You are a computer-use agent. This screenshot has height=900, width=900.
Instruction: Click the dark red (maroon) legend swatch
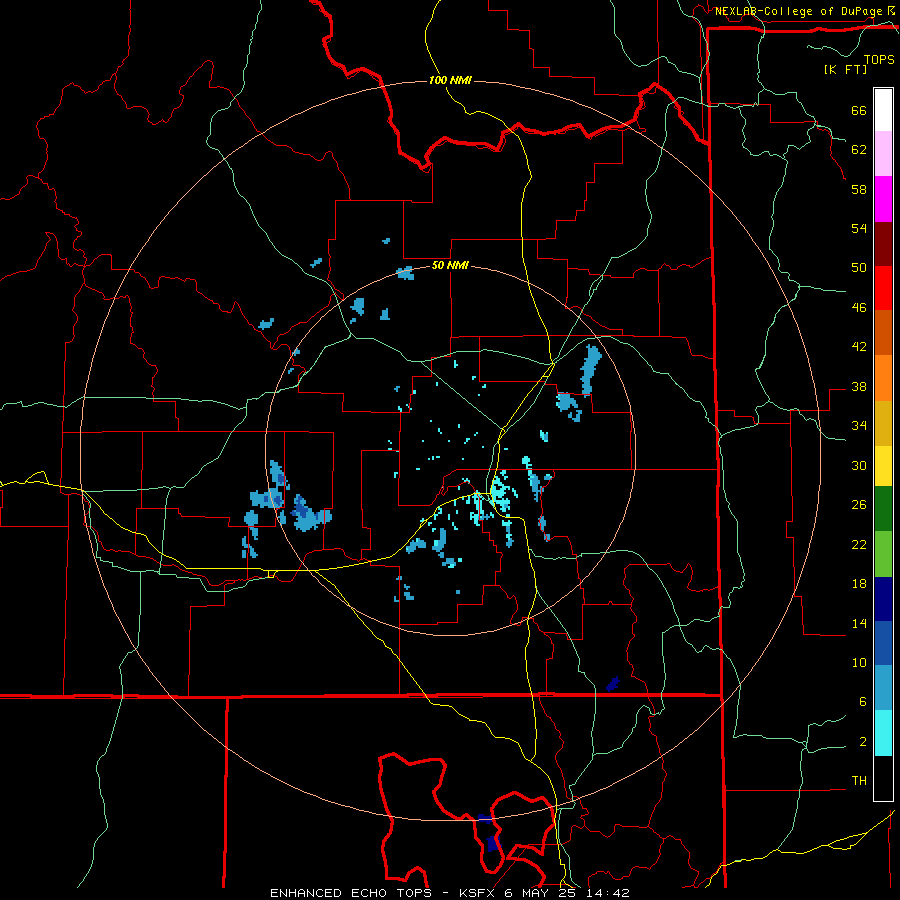883,243
